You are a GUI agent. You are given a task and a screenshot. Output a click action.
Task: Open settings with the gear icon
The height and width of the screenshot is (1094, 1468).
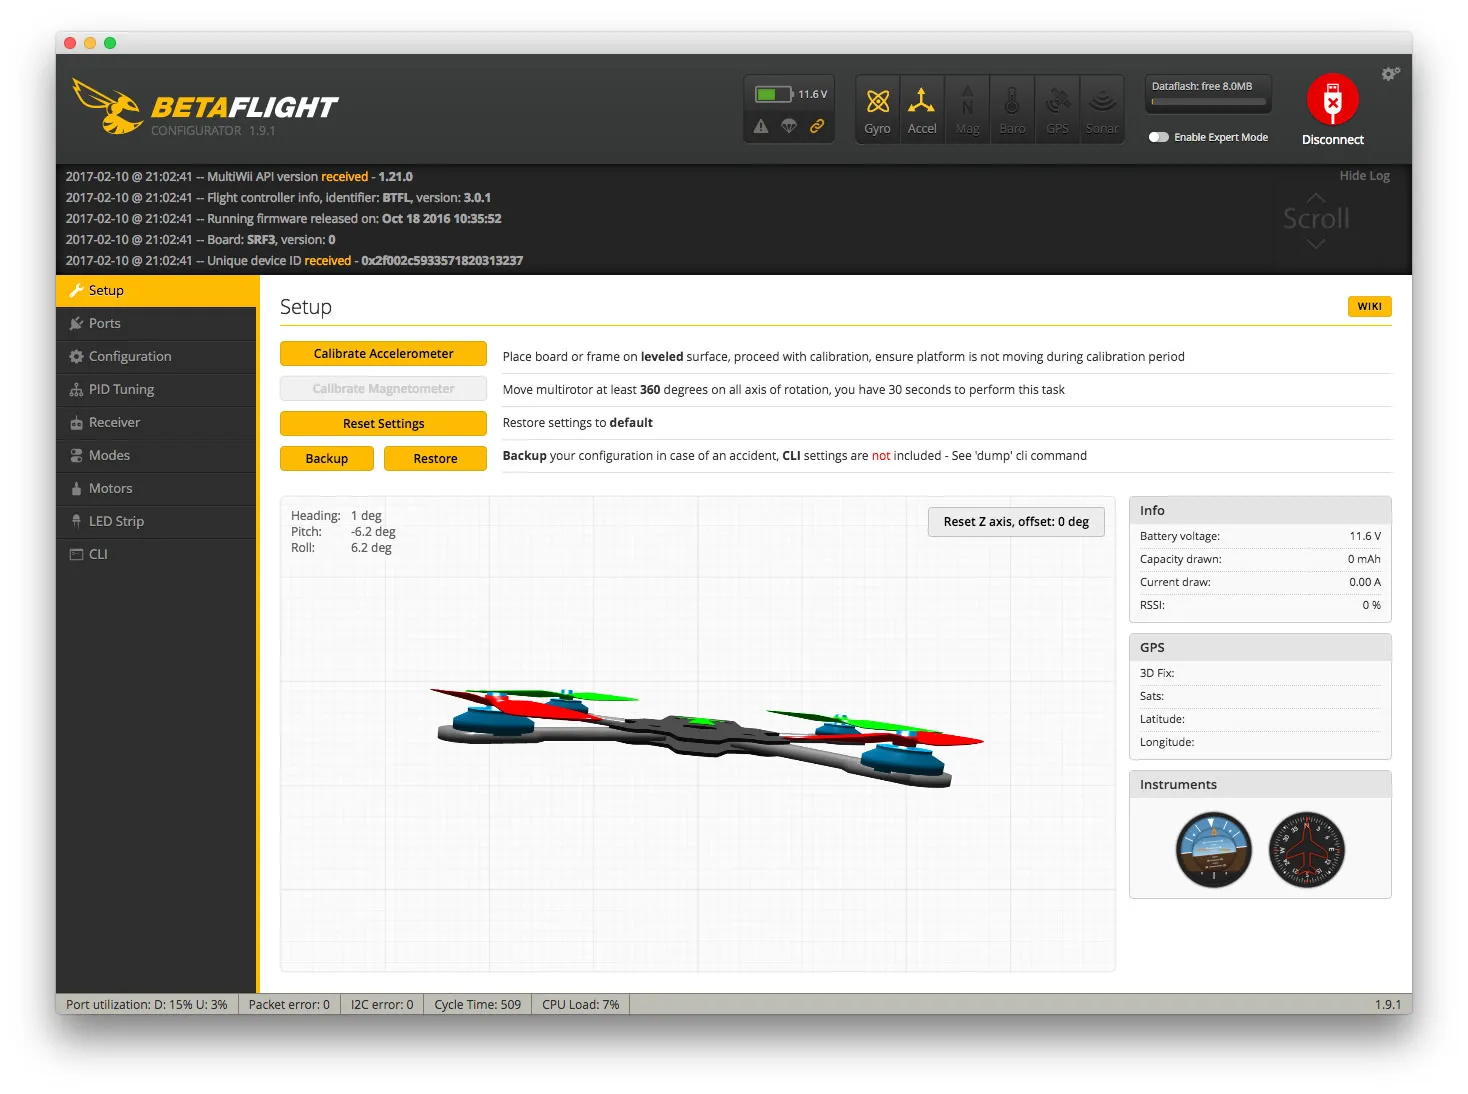(x=1390, y=74)
